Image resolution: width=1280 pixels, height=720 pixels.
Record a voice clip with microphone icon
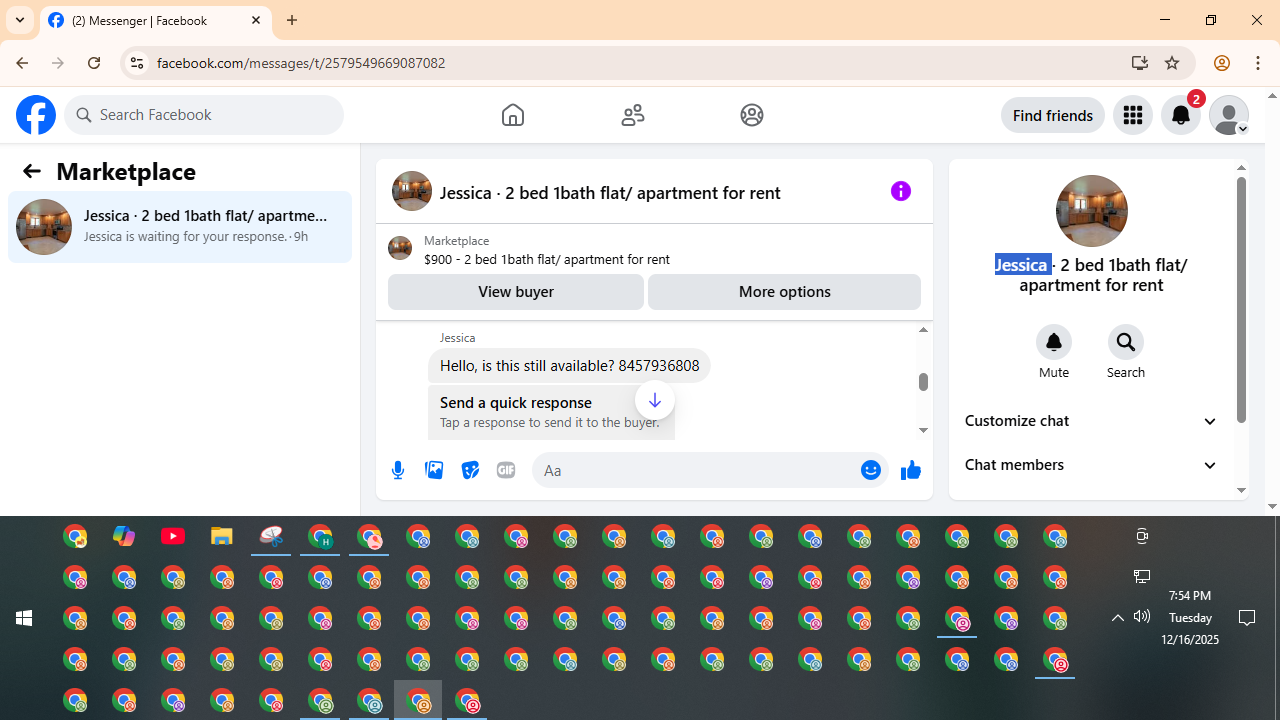click(398, 470)
